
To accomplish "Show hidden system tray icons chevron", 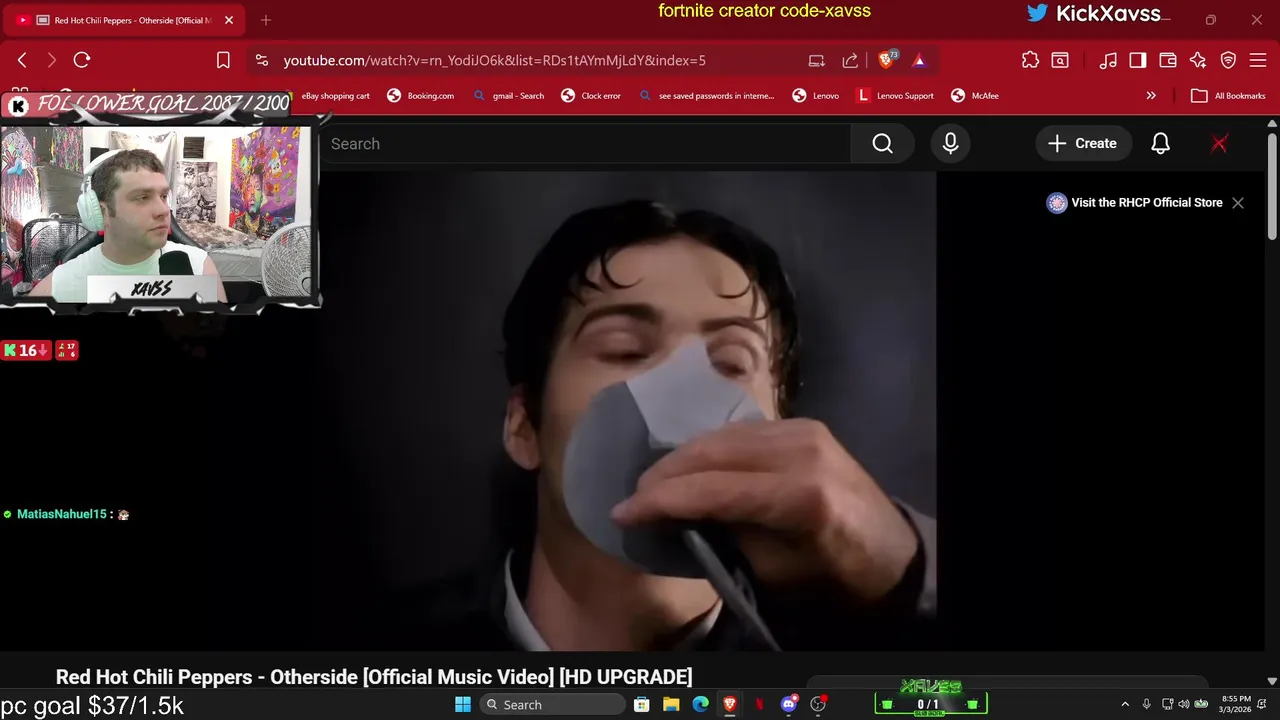I will pos(1125,705).
